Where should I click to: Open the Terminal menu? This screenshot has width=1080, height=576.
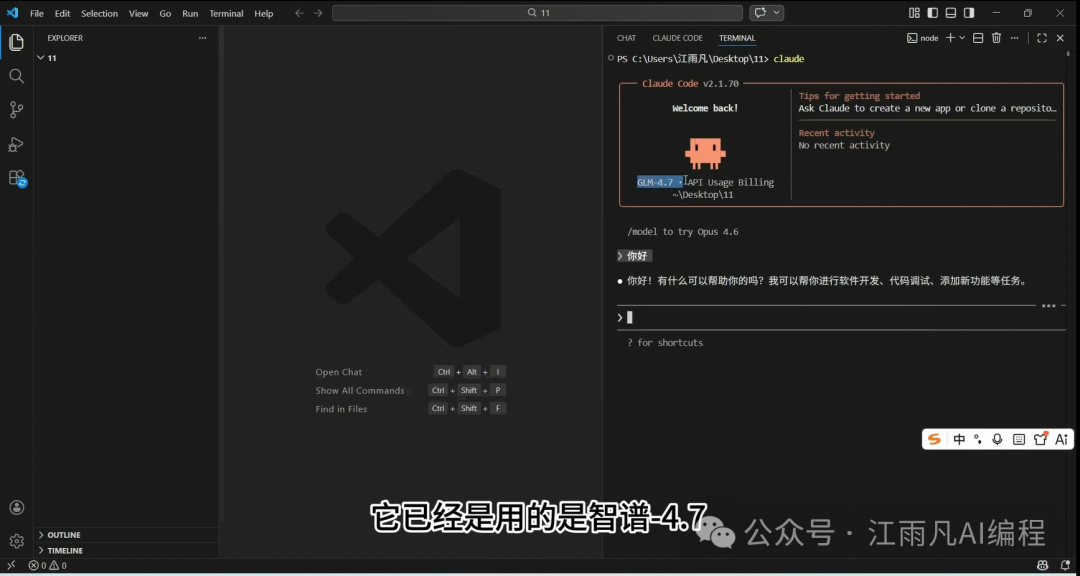click(x=226, y=13)
